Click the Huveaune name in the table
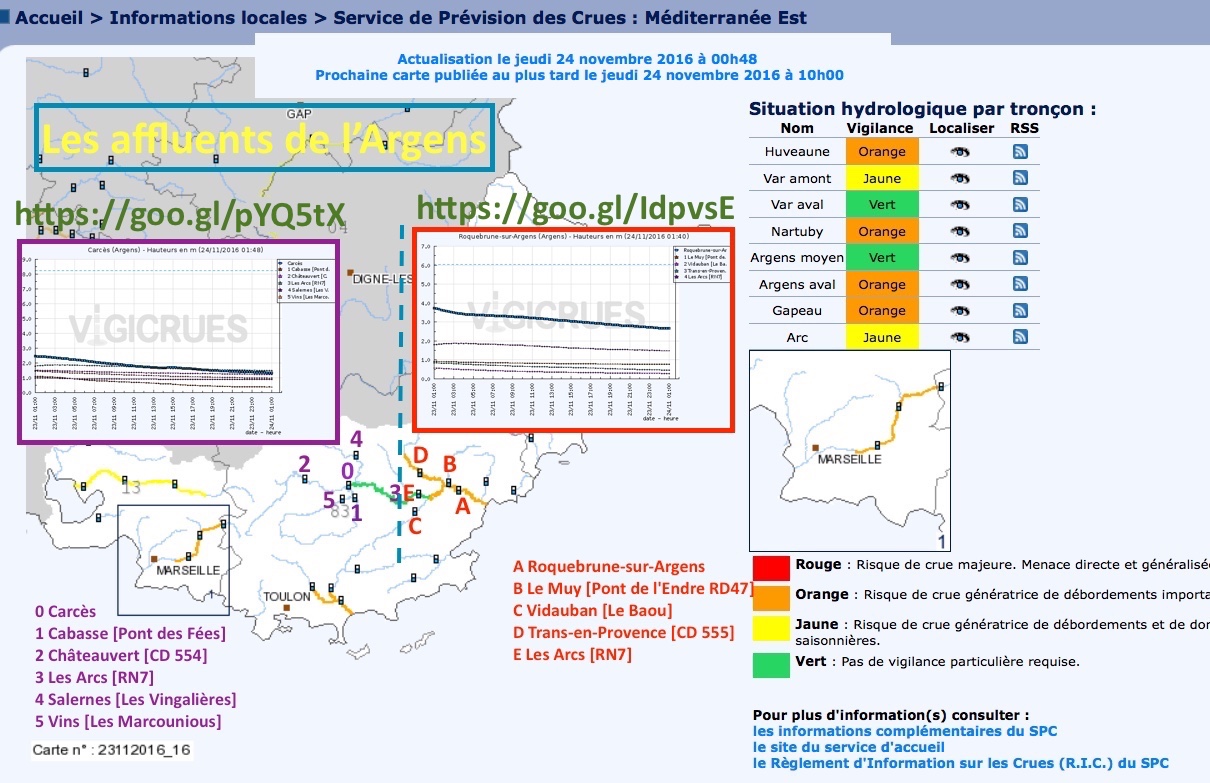 point(797,152)
